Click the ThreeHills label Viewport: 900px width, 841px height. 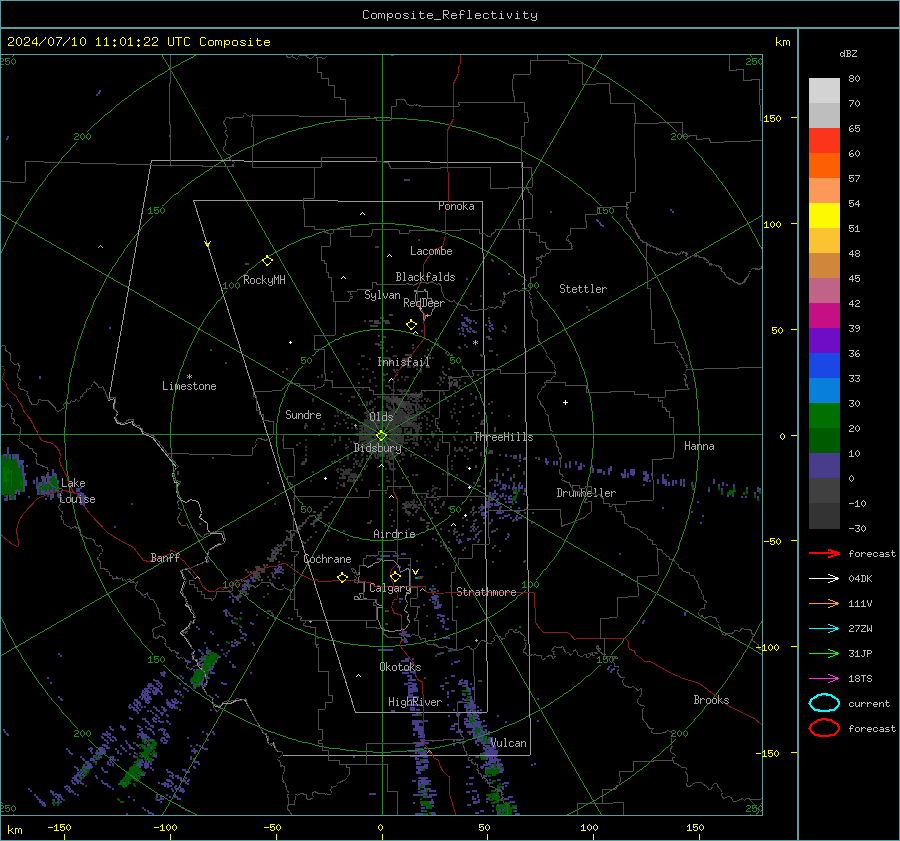tap(503, 437)
